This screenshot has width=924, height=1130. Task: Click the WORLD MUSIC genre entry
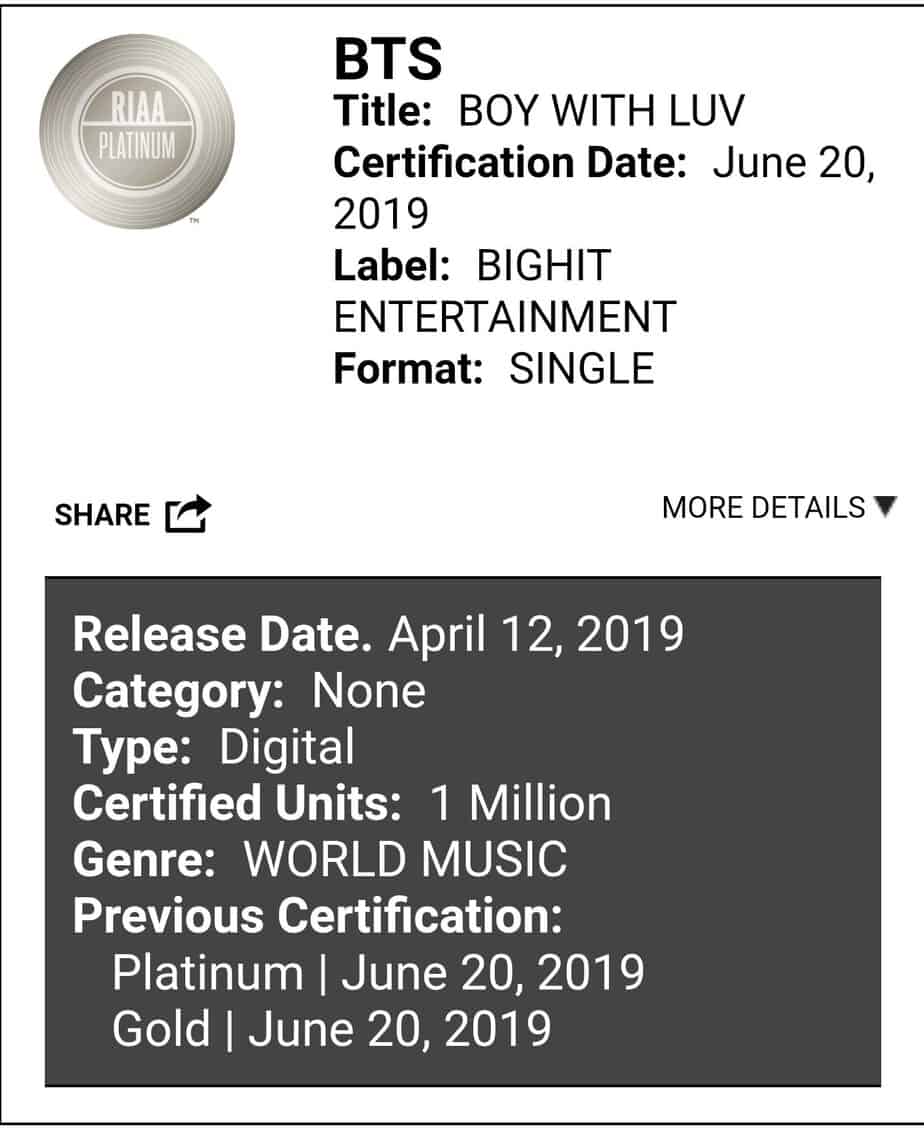click(x=405, y=859)
